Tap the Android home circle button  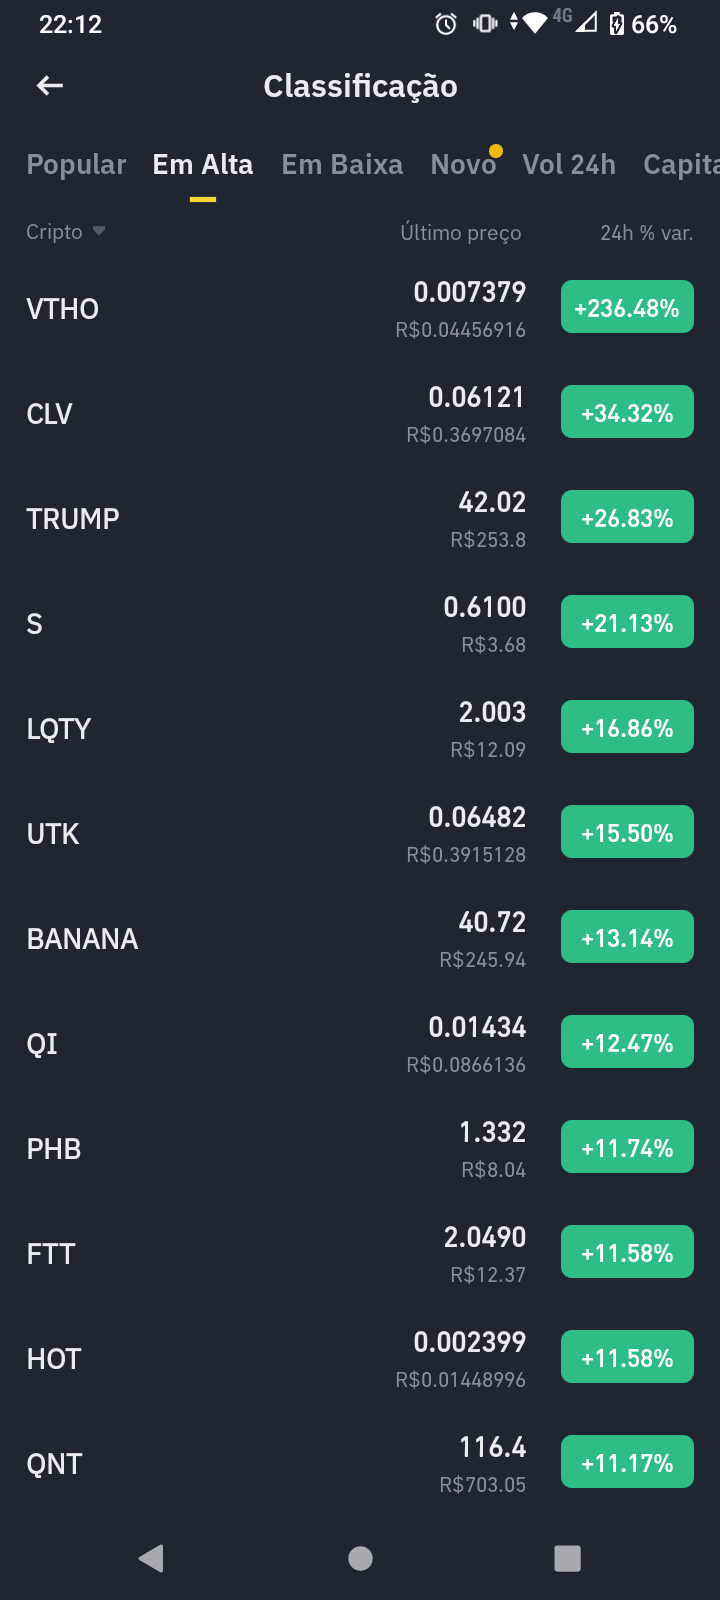(360, 1558)
